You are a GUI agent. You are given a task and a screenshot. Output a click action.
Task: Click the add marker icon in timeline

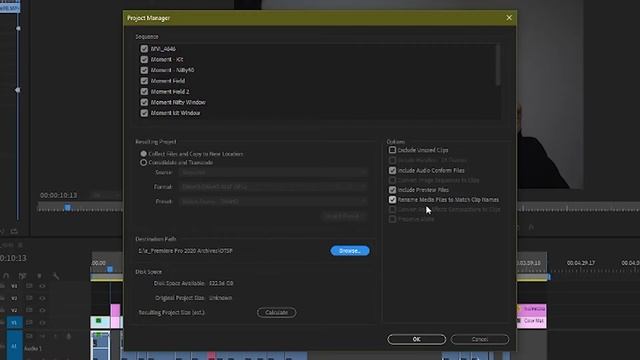point(39,276)
